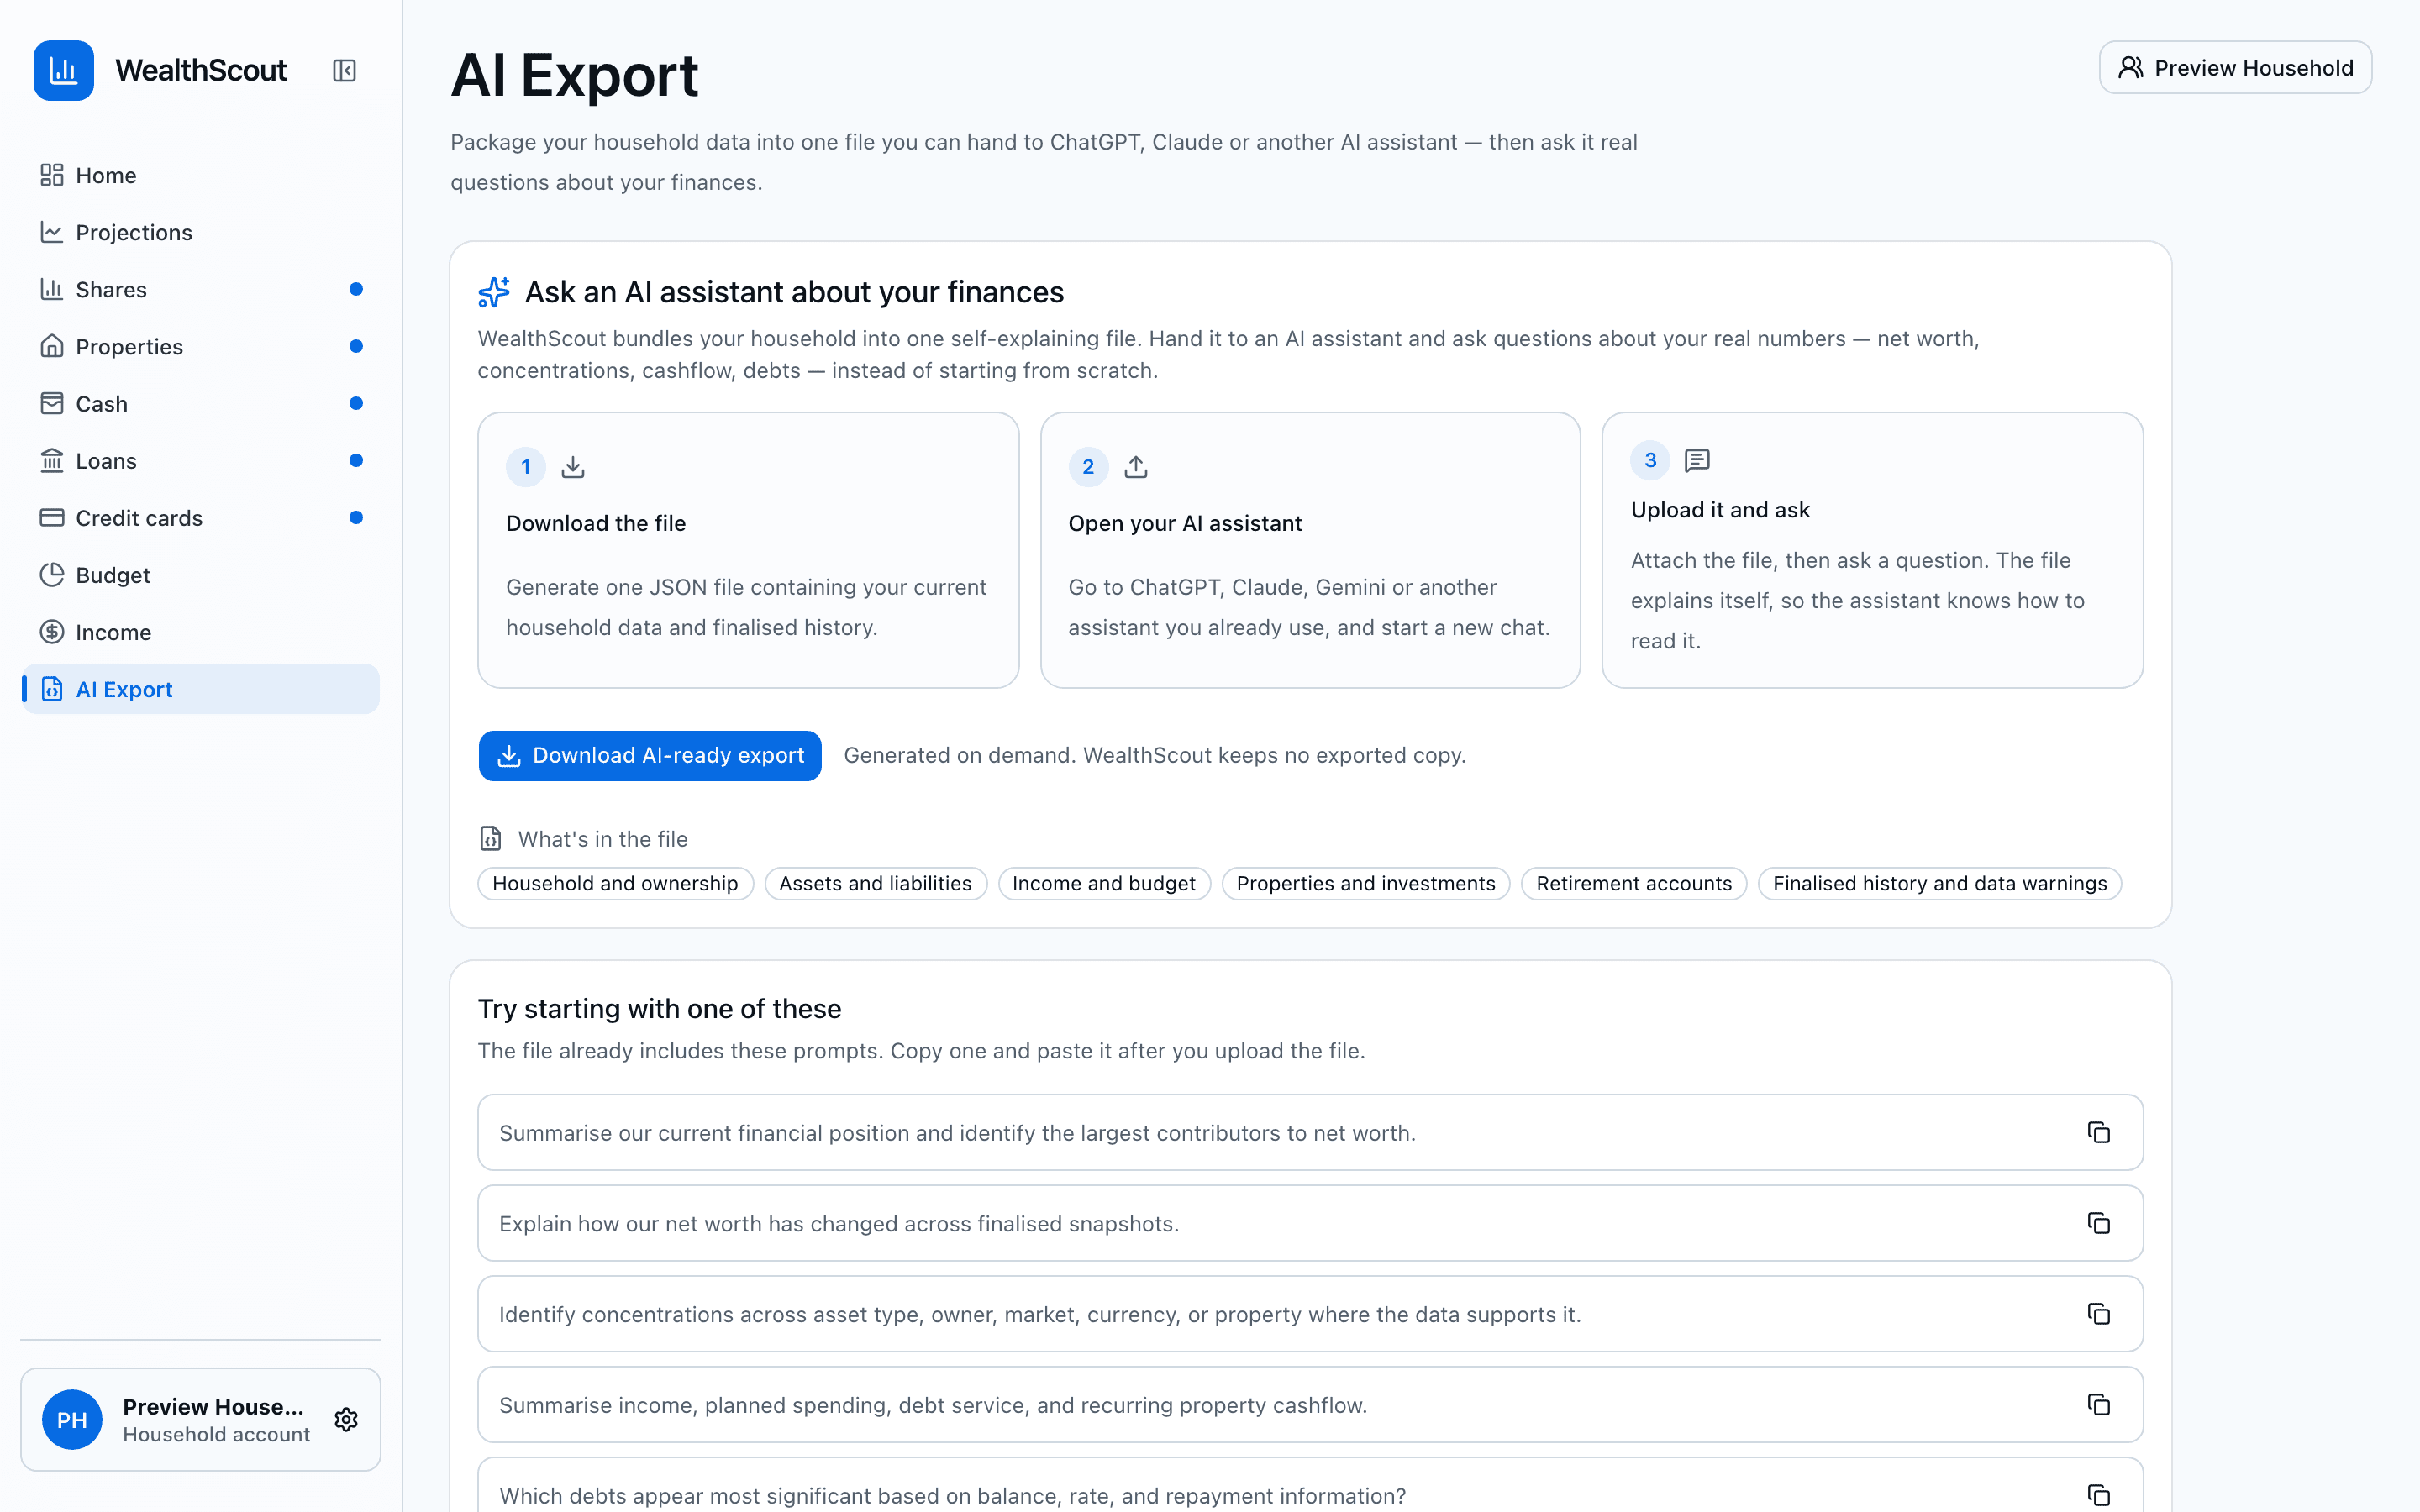The height and width of the screenshot is (1512, 2420).
Task: Copy the Summarise current financial position prompt
Action: pyautogui.click(x=2099, y=1132)
